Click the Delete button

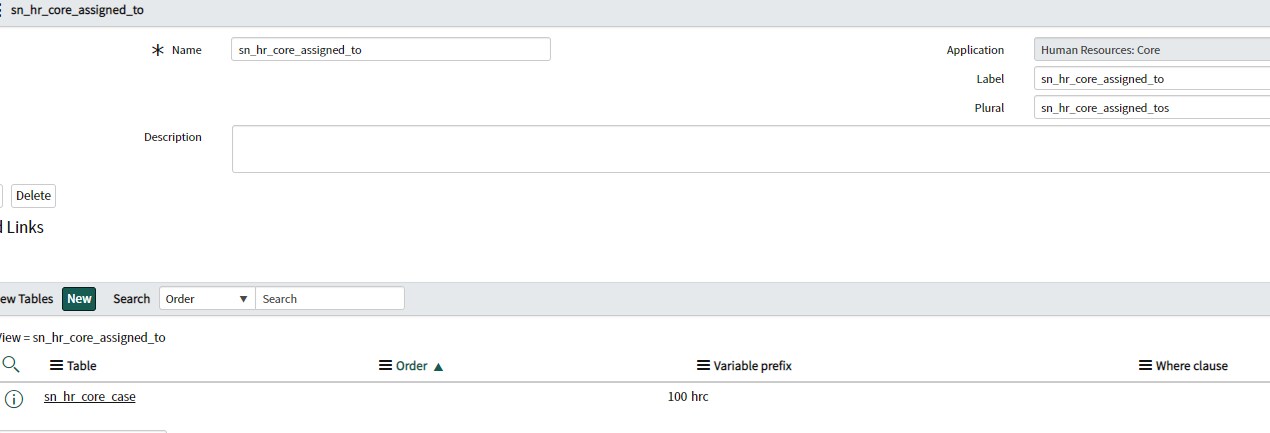[33, 196]
